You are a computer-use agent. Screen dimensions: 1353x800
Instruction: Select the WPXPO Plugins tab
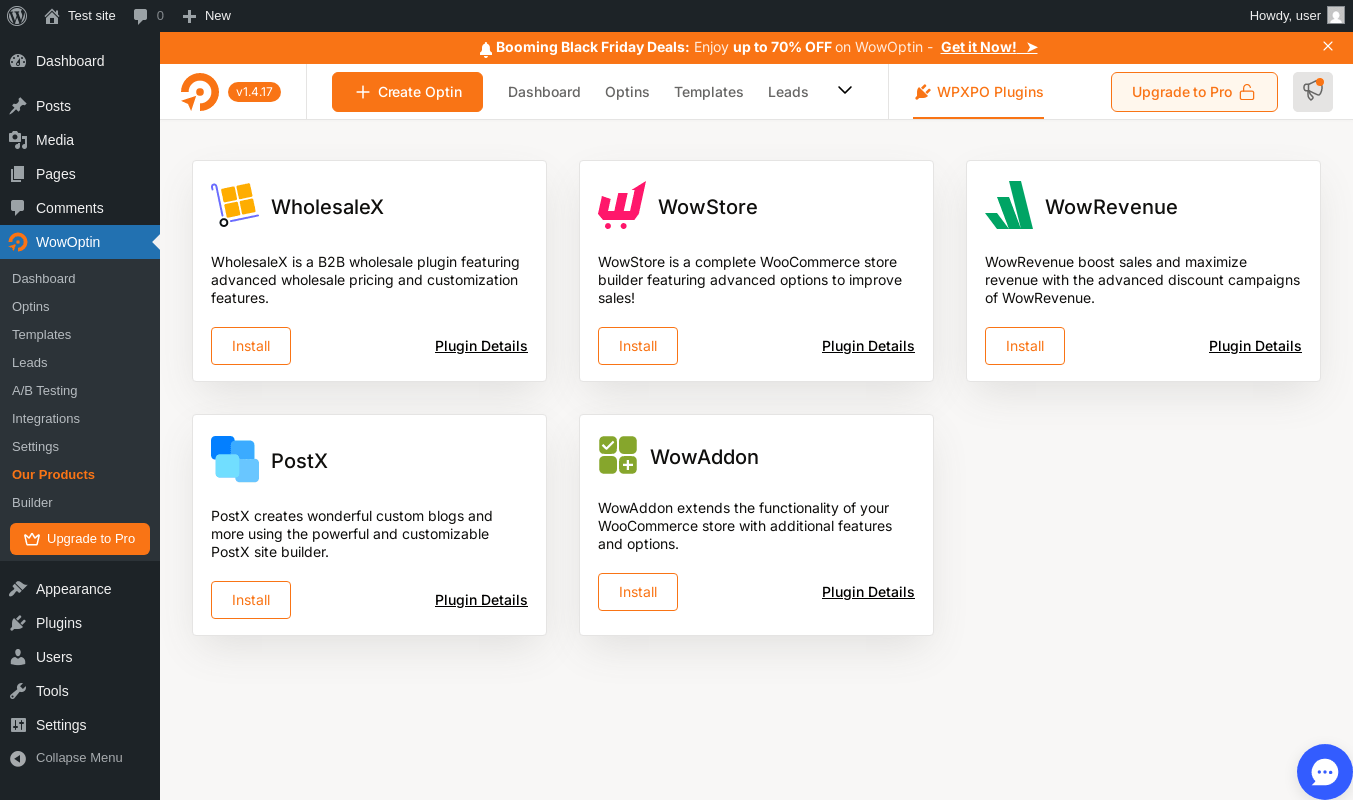tap(978, 92)
